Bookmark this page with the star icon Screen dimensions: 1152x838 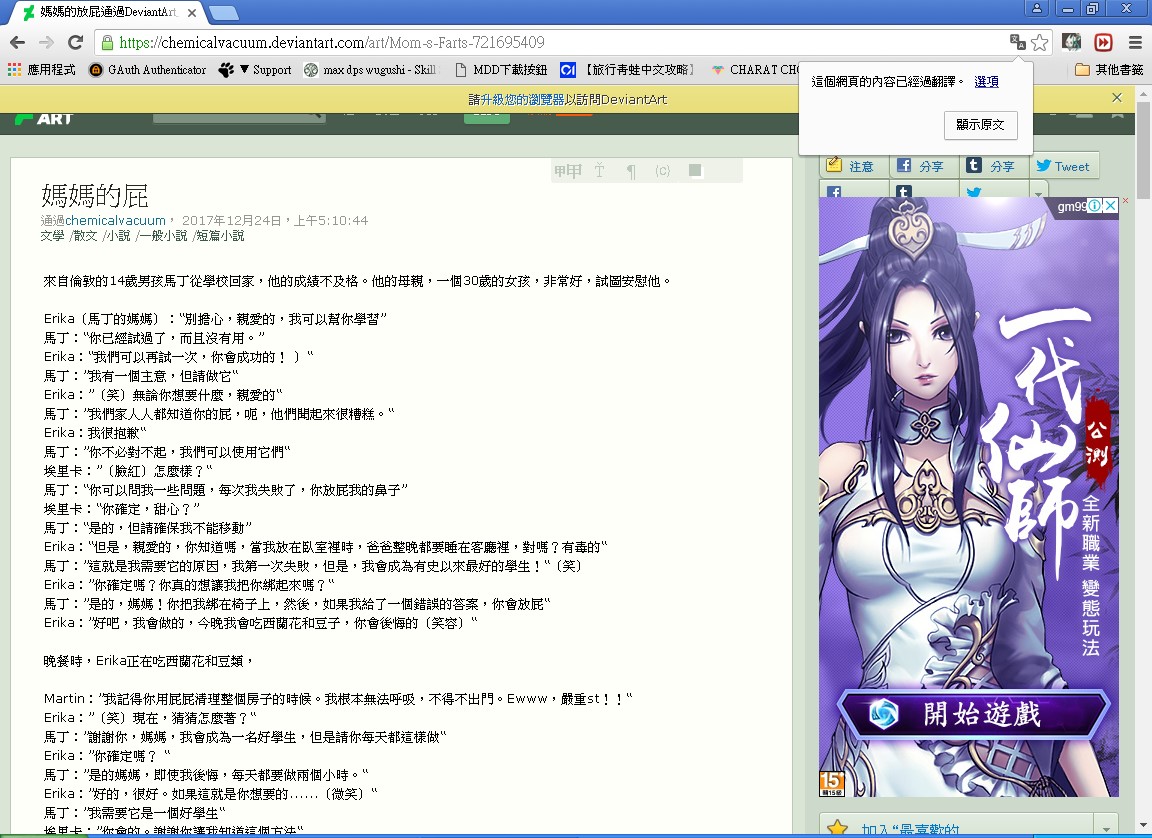click(x=1040, y=42)
